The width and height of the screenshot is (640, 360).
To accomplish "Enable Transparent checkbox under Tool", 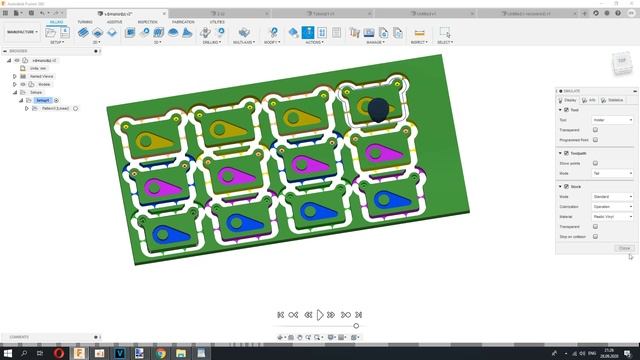I will [596, 130].
